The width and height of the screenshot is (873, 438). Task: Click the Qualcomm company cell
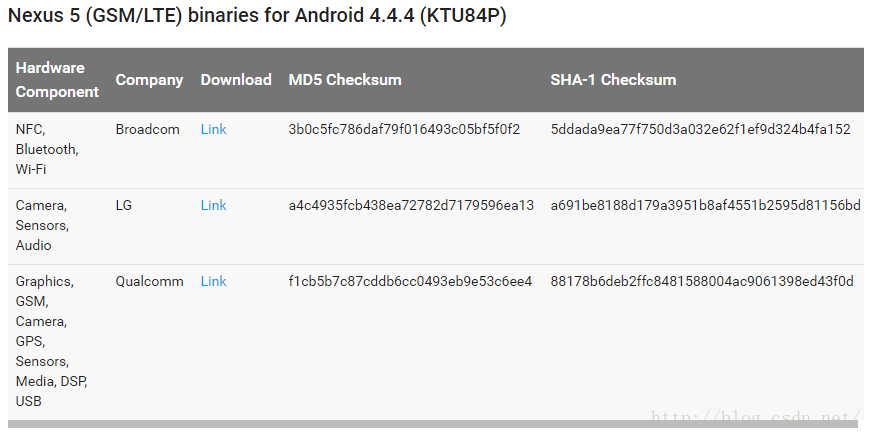point(149,281)
